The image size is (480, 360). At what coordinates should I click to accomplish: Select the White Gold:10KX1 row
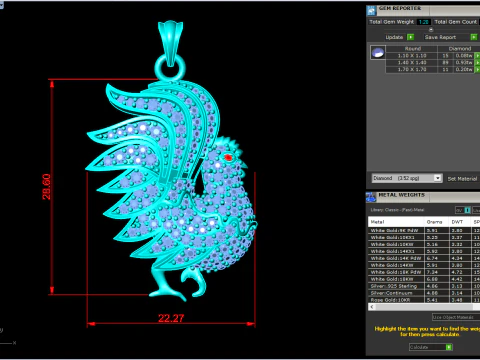(424, 237)
